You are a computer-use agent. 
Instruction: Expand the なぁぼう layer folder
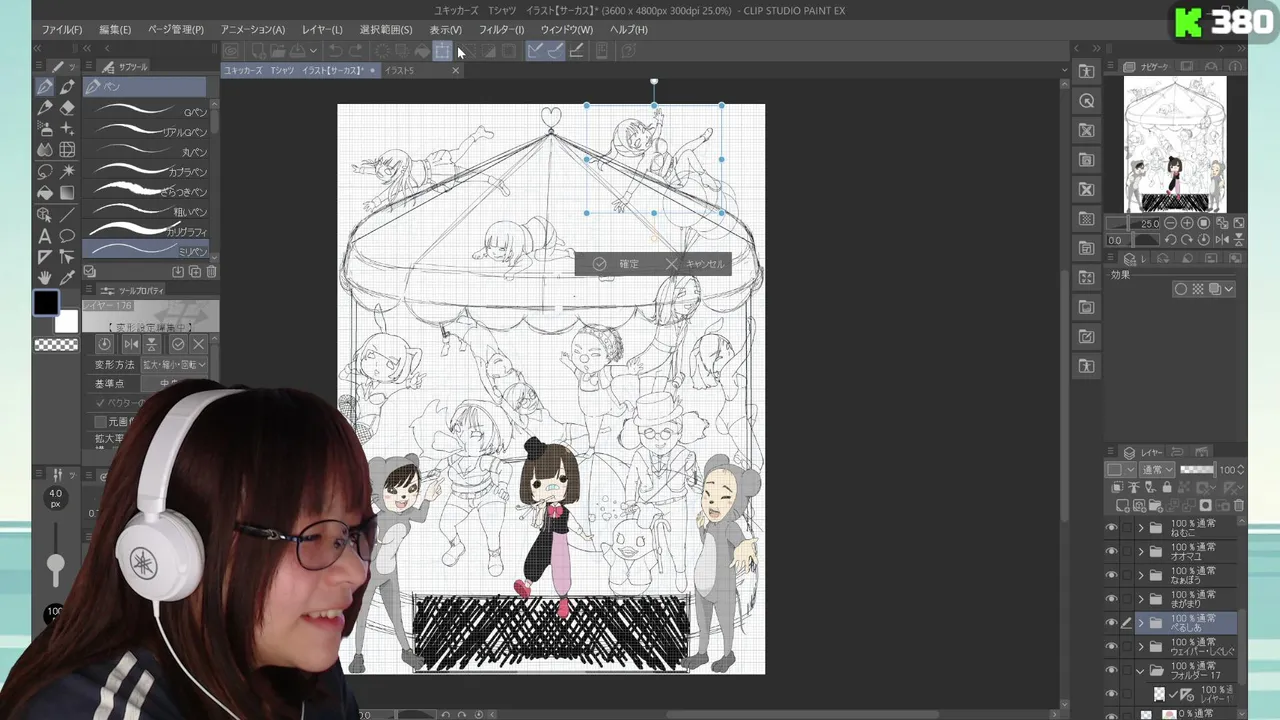(x=1141, y=575)
